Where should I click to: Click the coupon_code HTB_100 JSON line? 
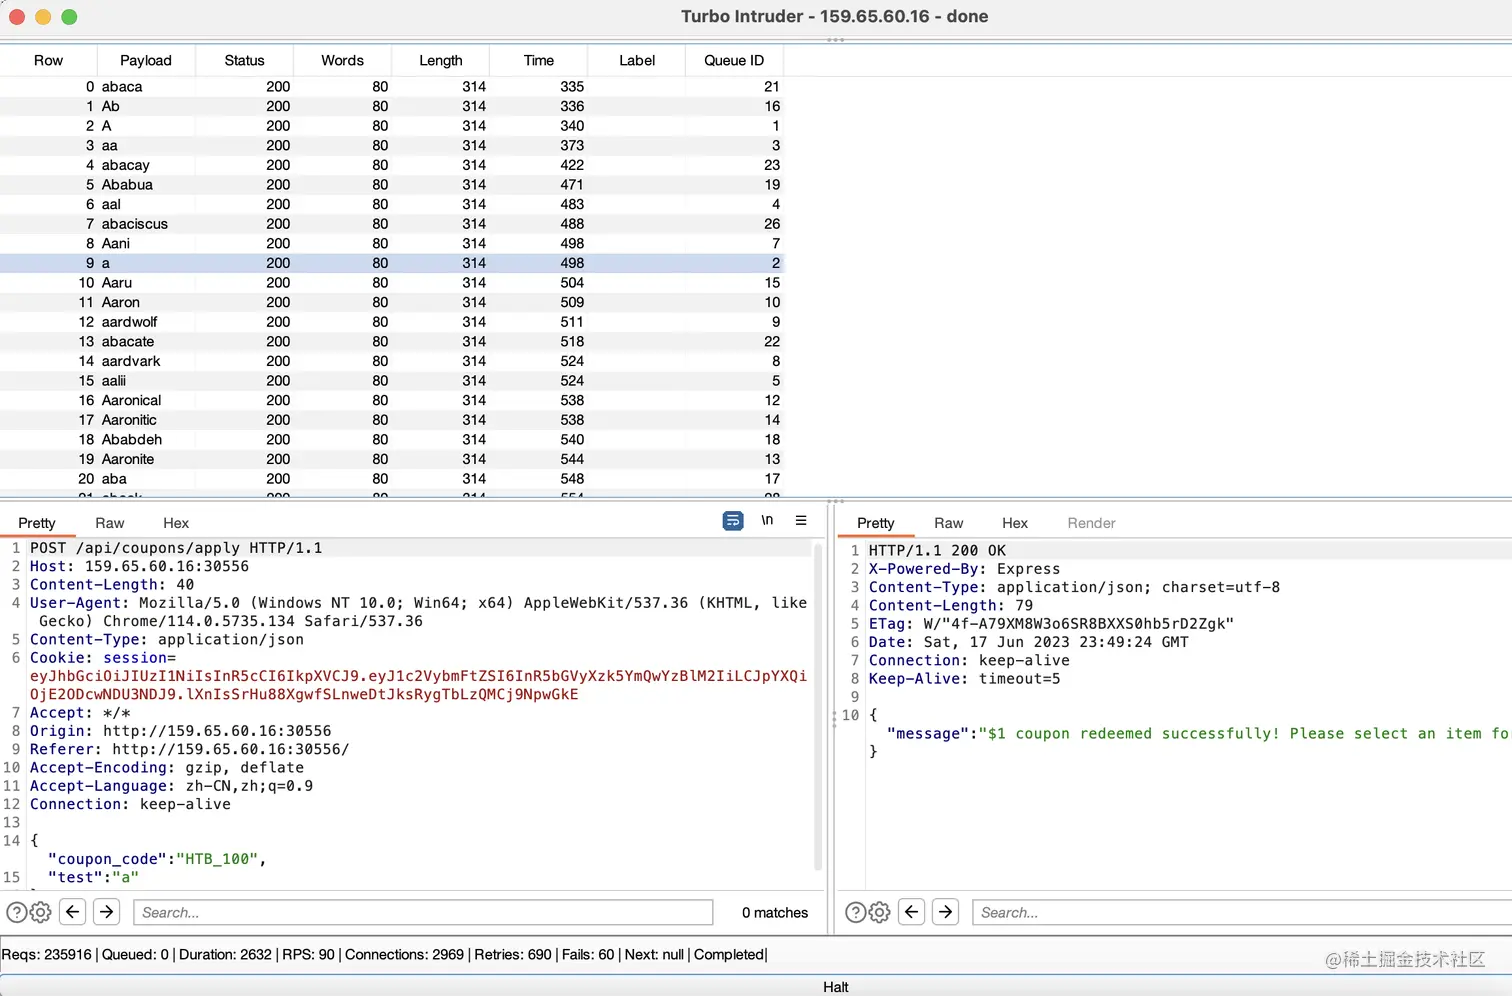pyautogui.click(x=157, y=859)
